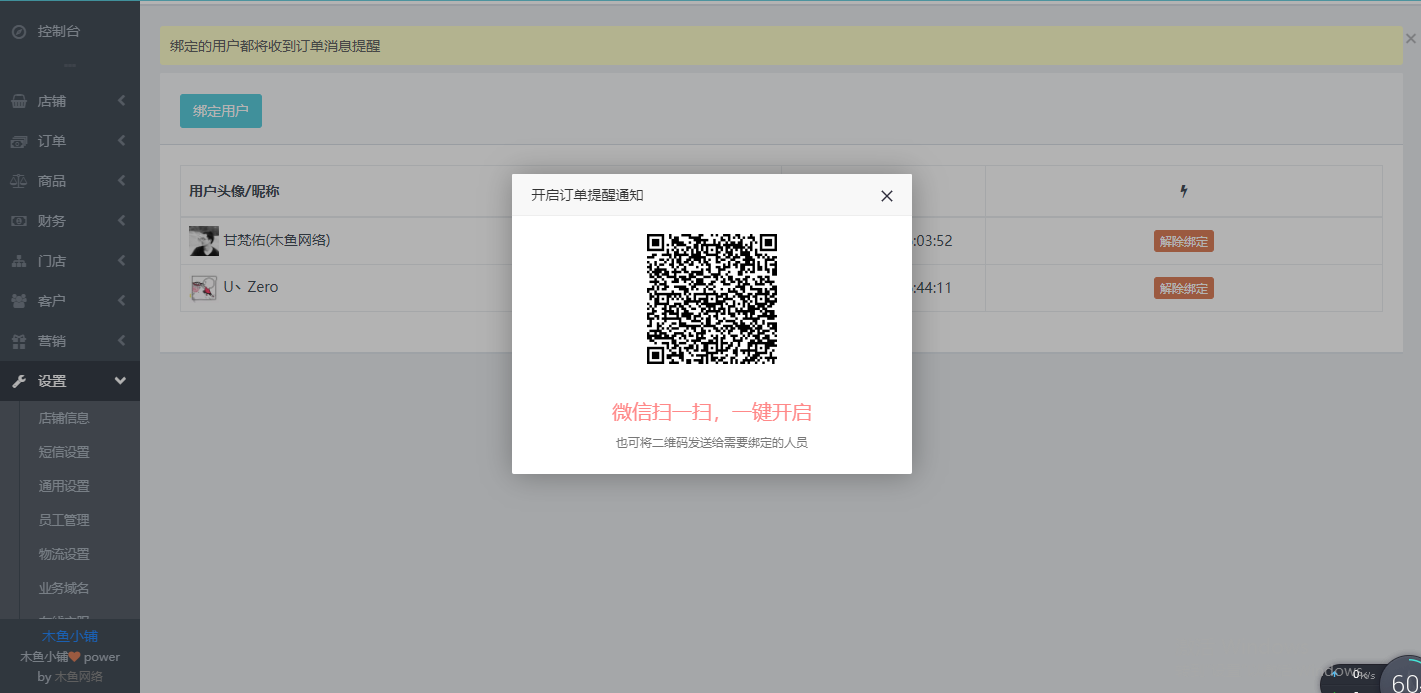The height and width of the screenshot is (693, 1421).
Task: Expand the 商品 menu chevron
Action: [x=121, y=181]
